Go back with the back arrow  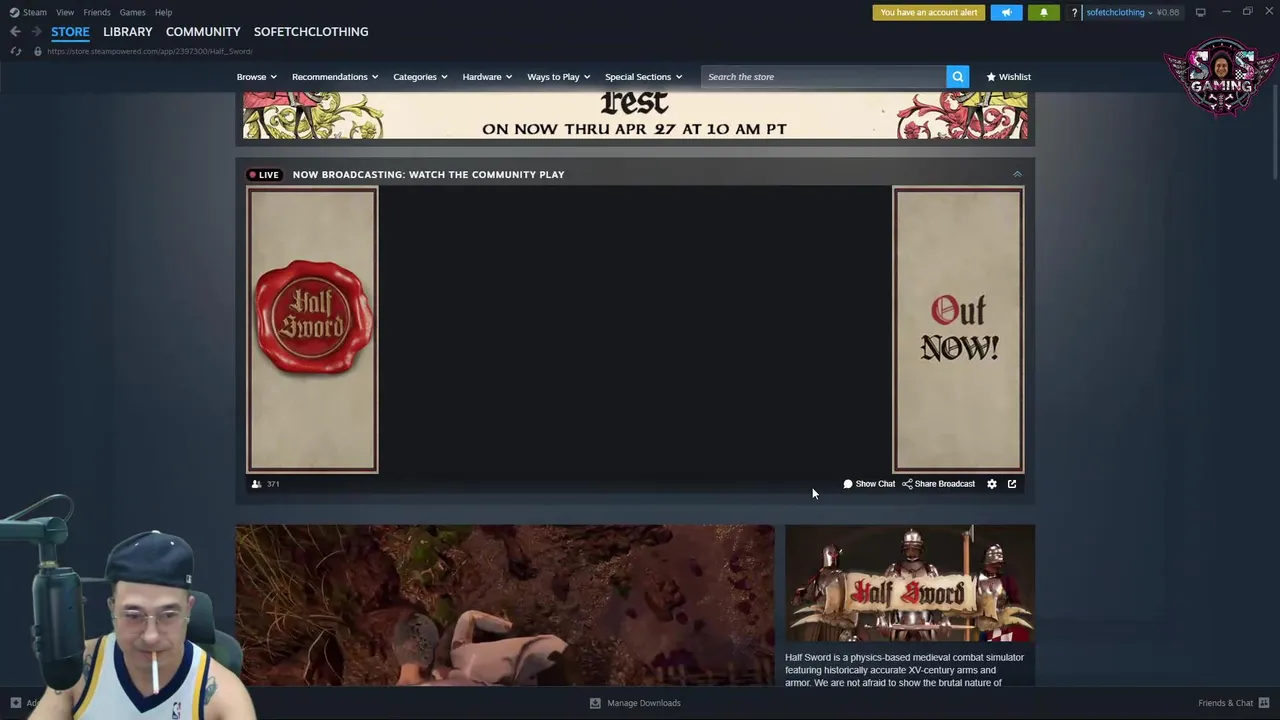15,32
